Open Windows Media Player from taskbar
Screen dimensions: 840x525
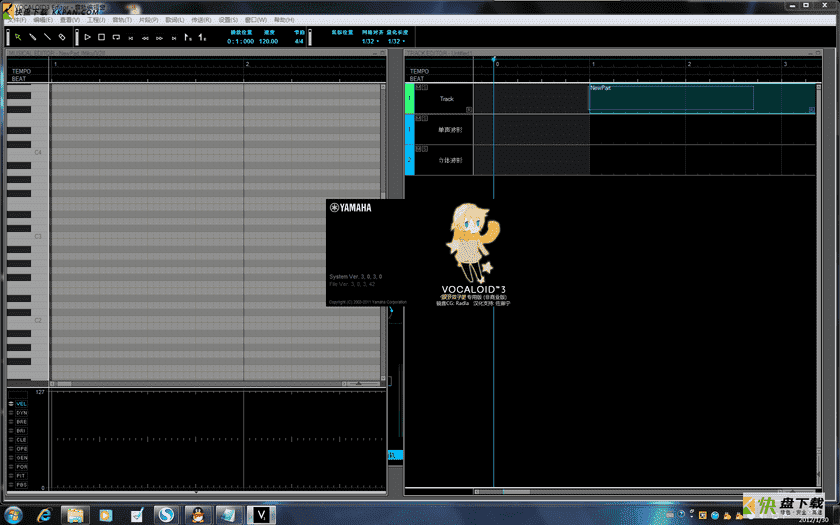point(106,515)
